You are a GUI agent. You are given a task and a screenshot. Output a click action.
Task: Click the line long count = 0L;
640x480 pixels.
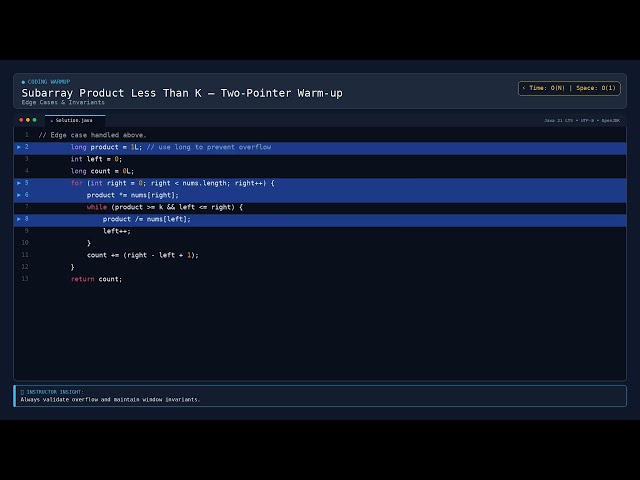coord(102,171)
